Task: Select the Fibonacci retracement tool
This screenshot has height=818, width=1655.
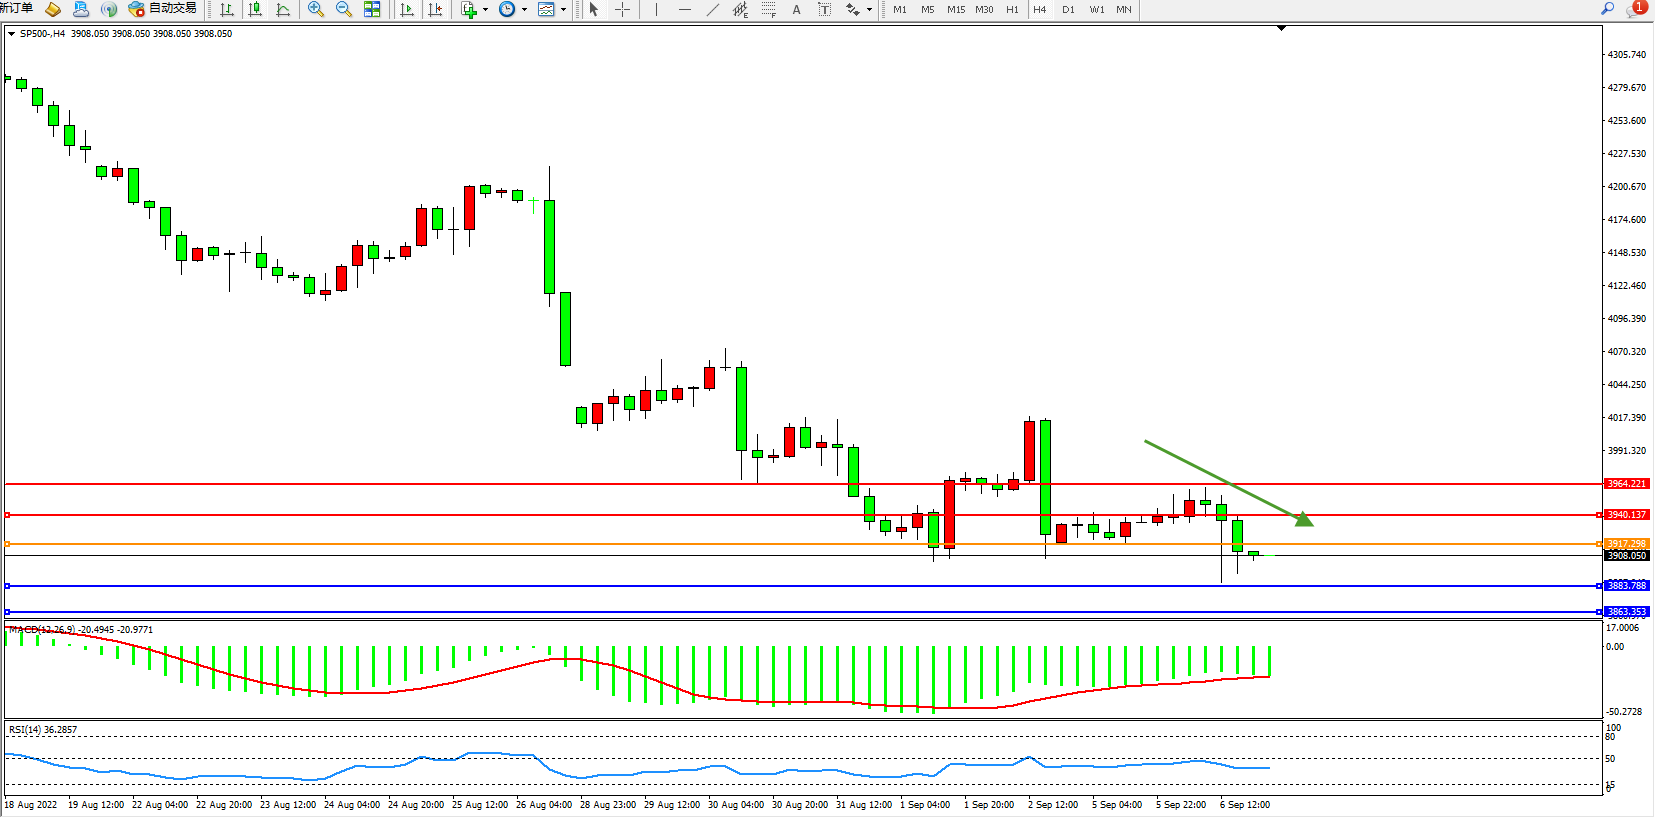Action: click(768, 9)
